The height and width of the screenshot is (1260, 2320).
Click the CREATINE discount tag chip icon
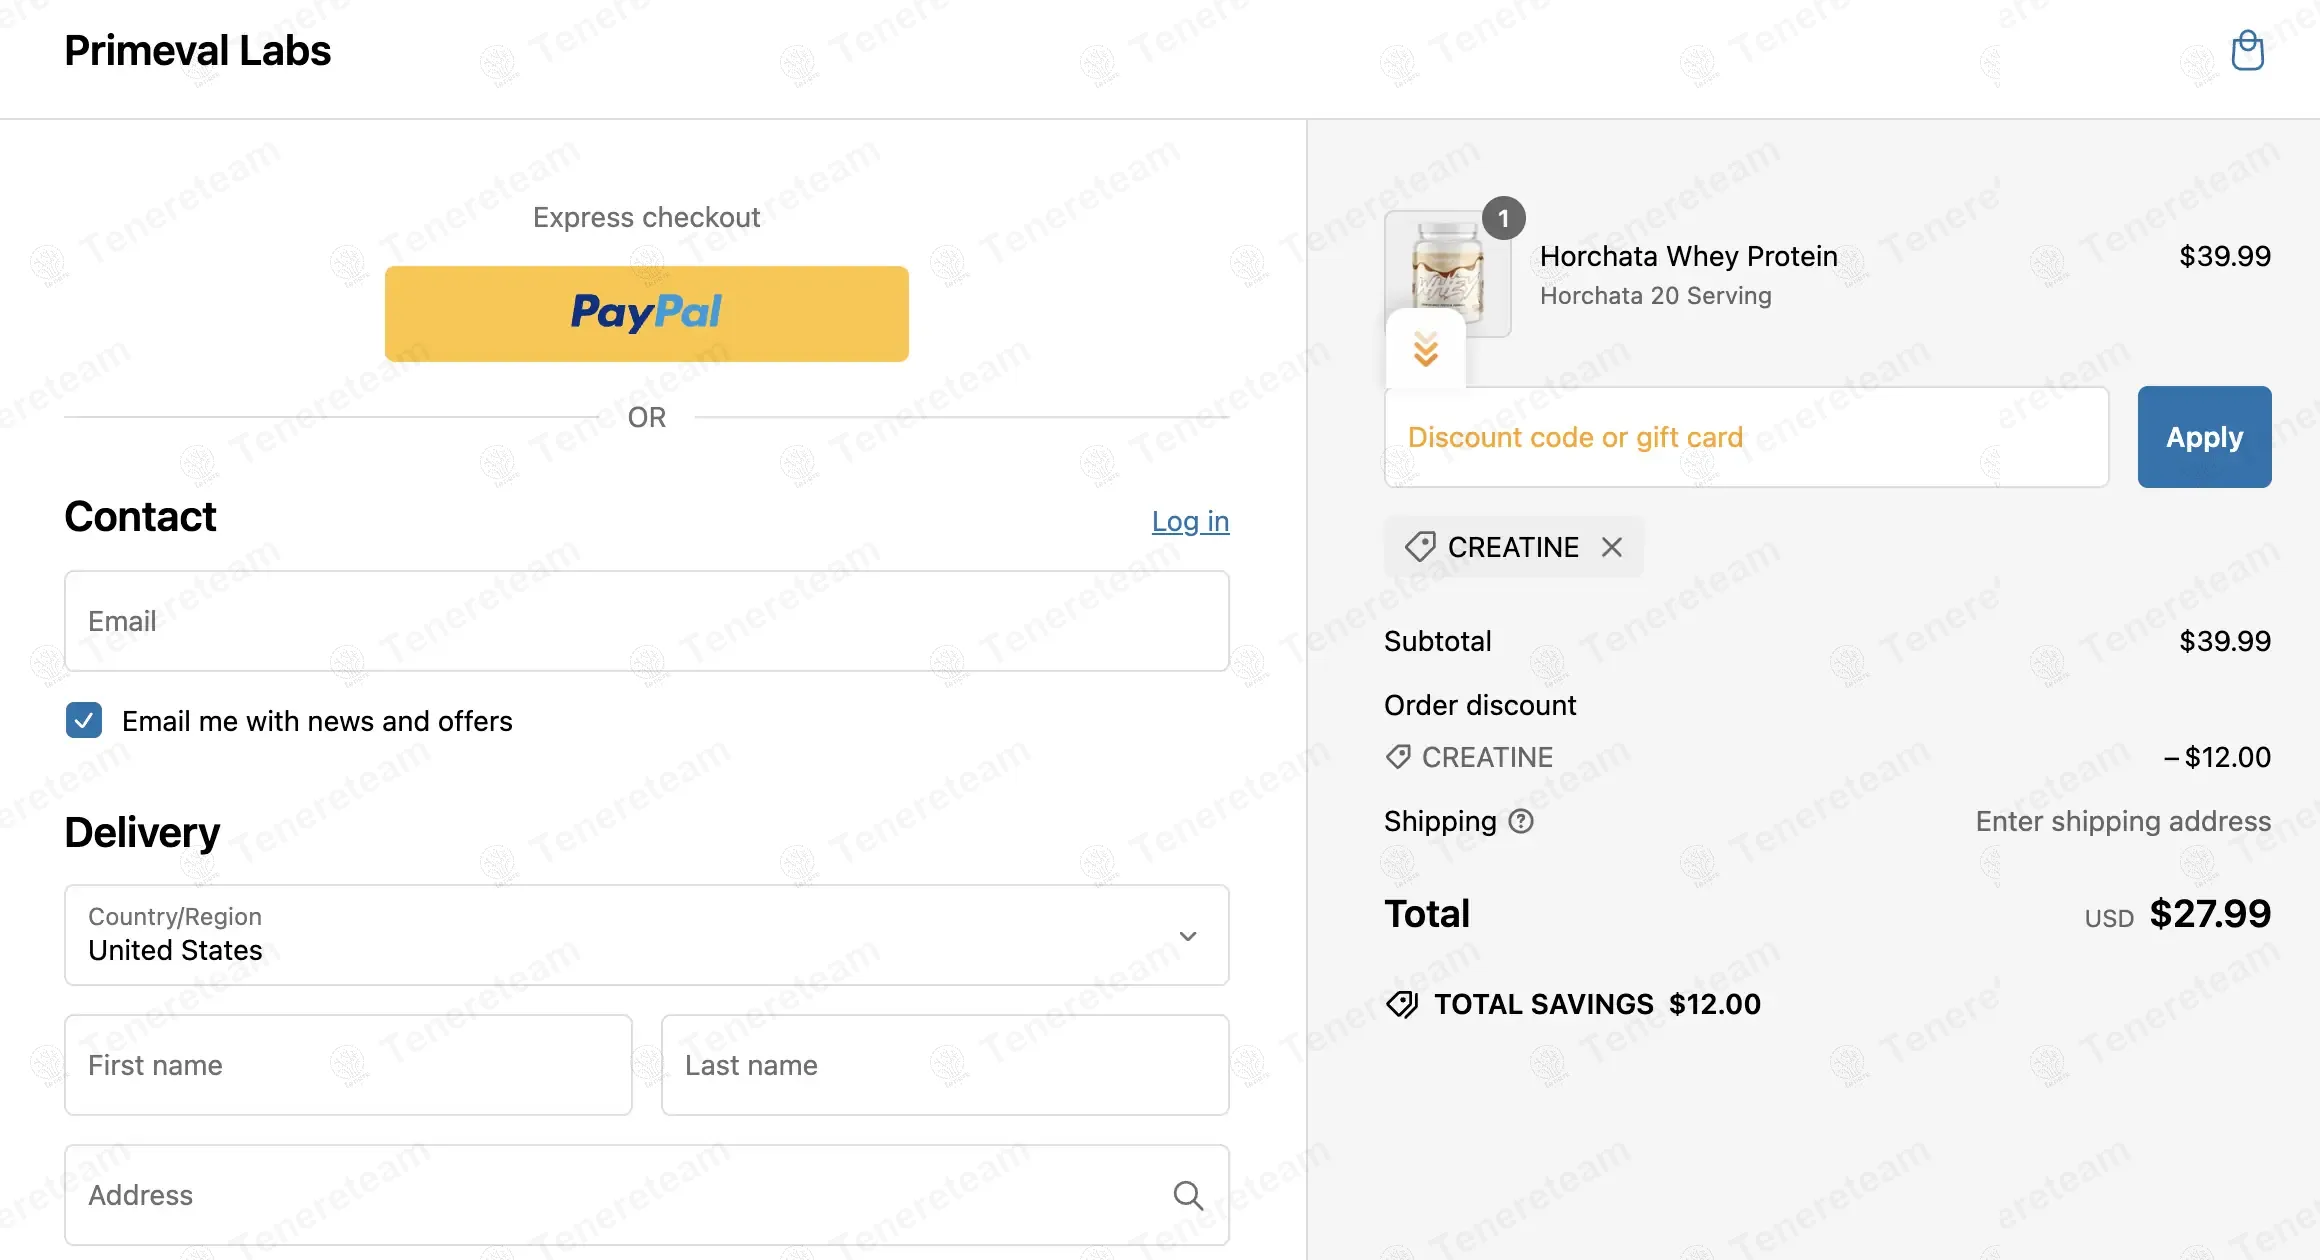pyautogui.click(x=1420, y=547)
